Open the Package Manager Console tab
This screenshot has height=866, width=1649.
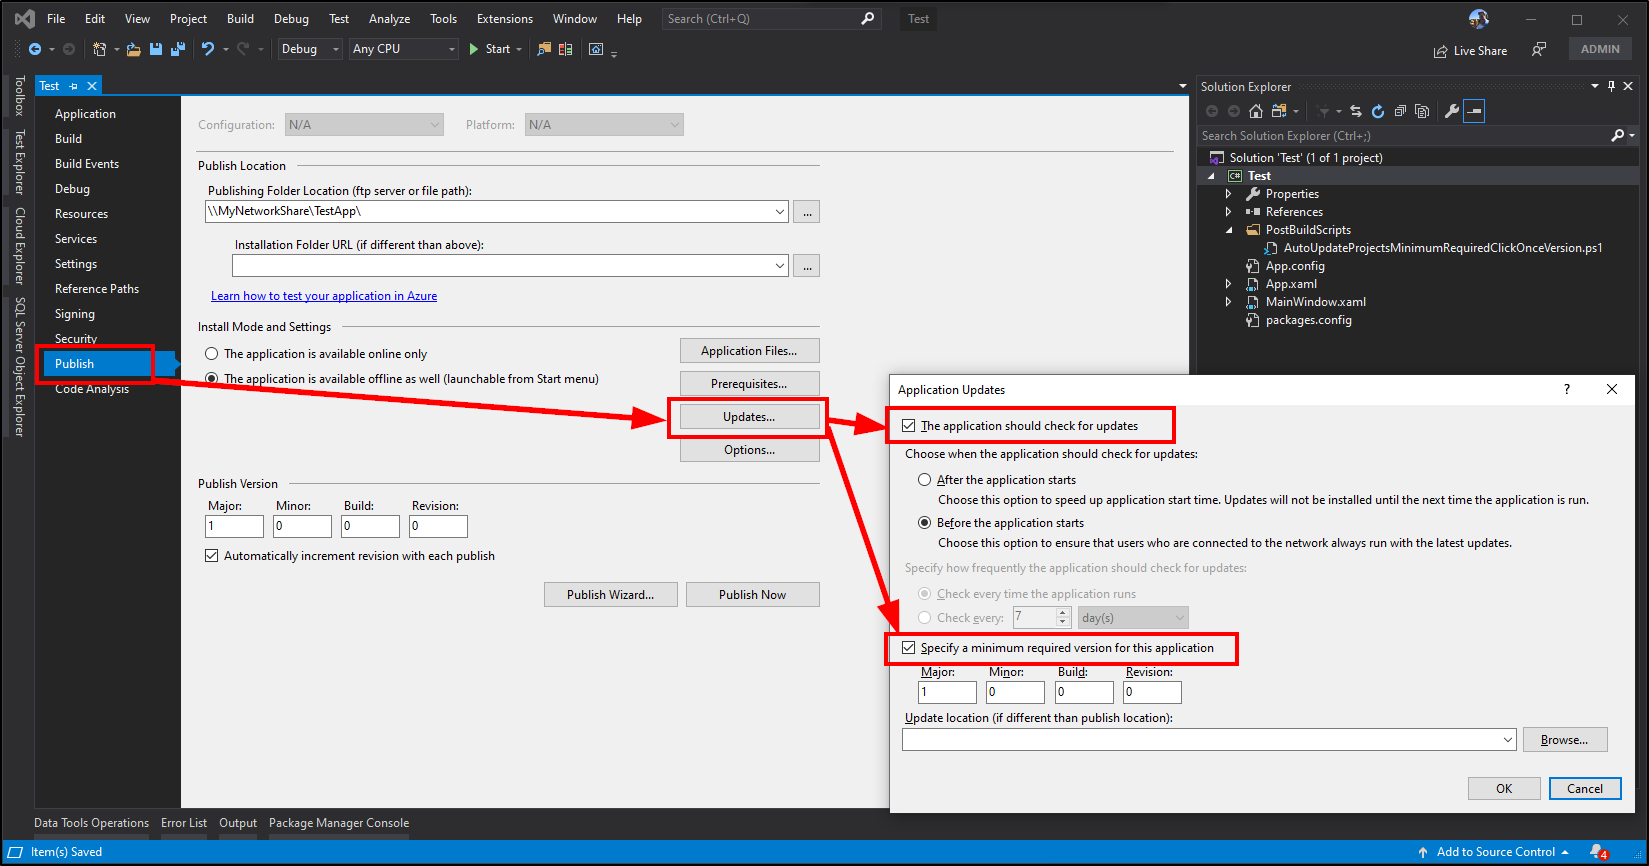tap(339, 823)
